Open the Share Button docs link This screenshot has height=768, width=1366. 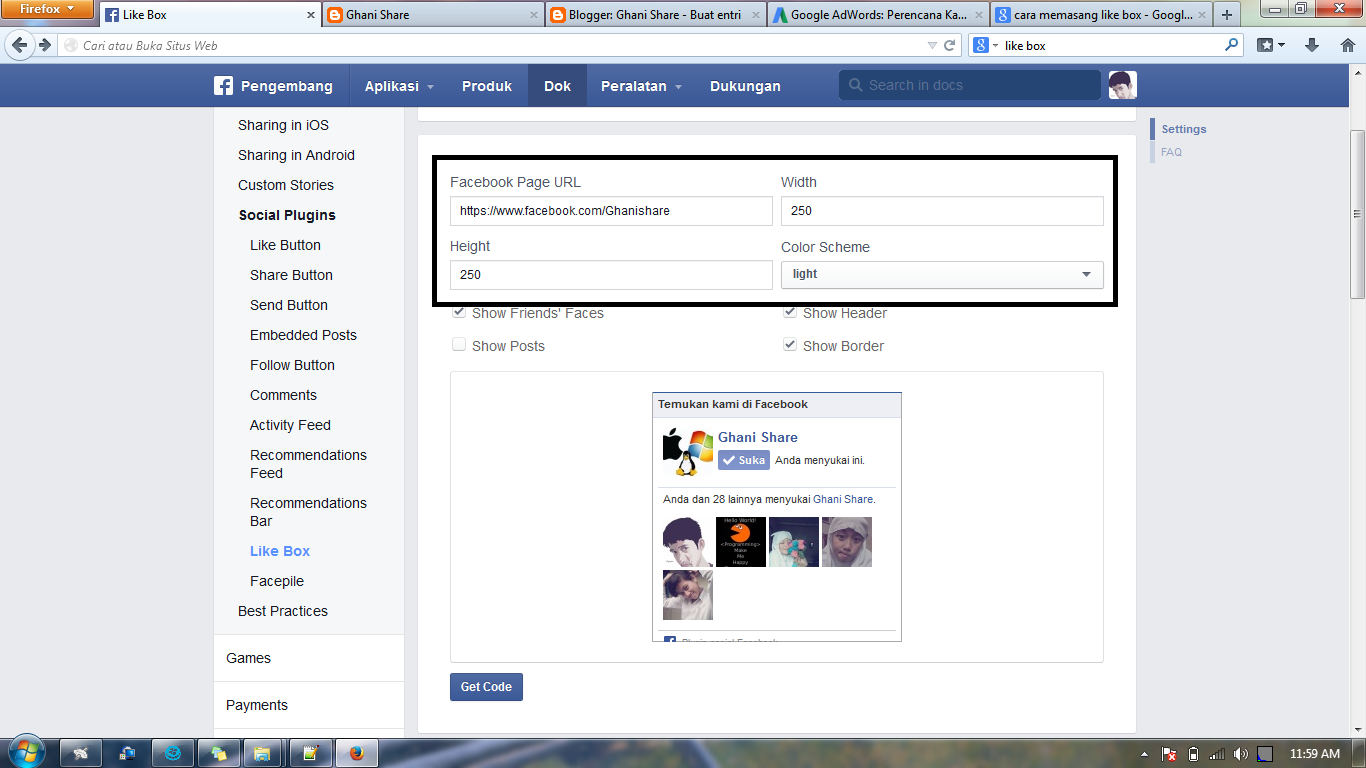tap(291, 275)
